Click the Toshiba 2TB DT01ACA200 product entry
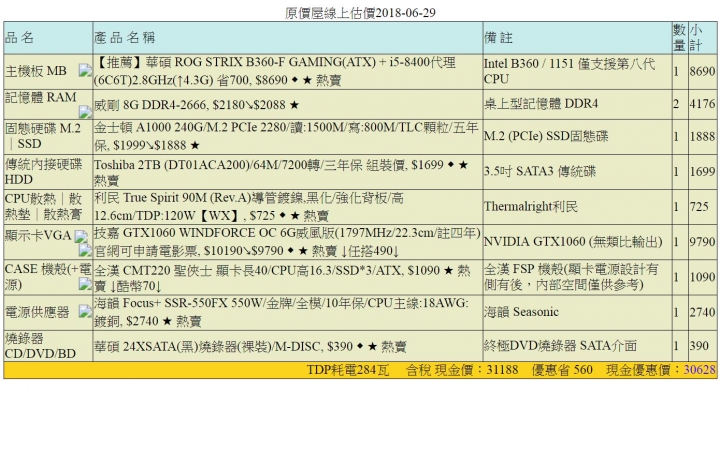This screenshot has width=720, height=453. (x=281, y=172)
